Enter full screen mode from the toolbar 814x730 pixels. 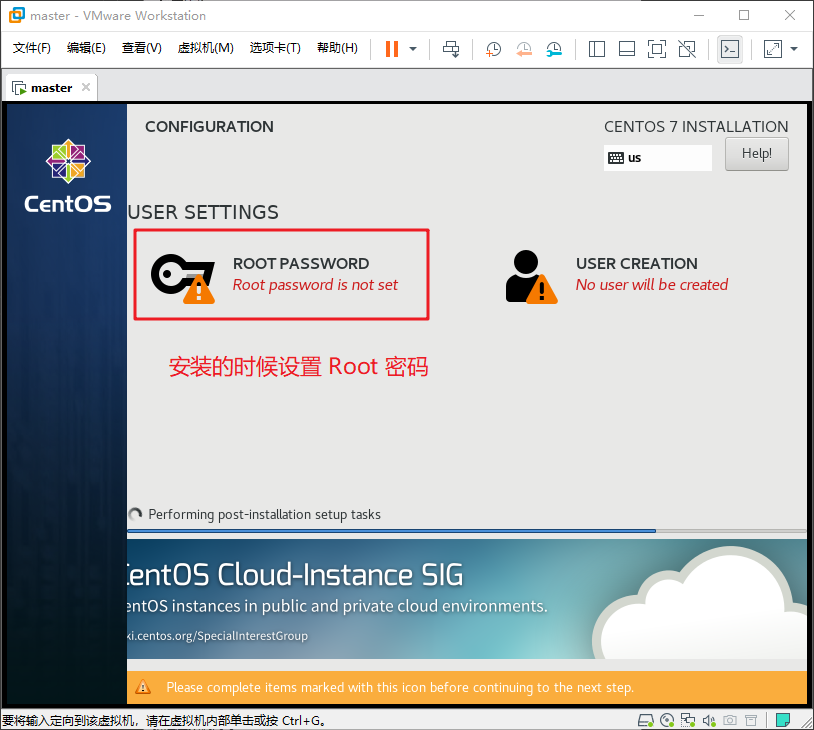pos(656,49)
